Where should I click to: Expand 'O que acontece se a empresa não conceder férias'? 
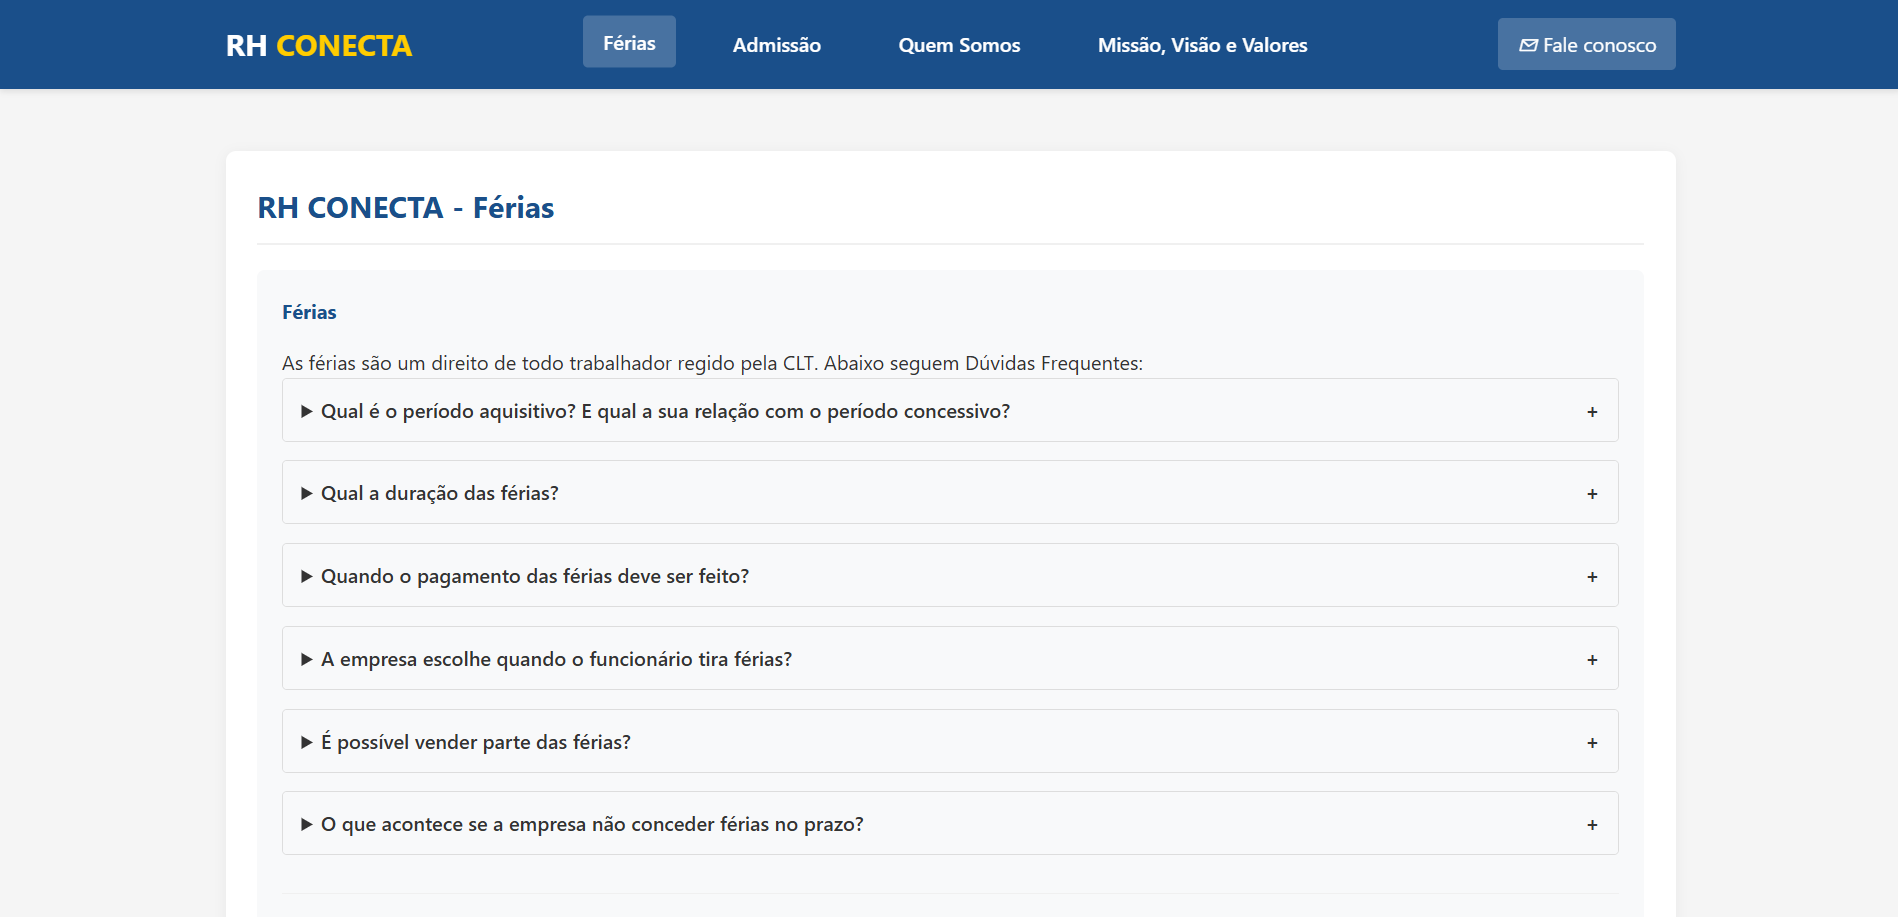pos(592,824)
